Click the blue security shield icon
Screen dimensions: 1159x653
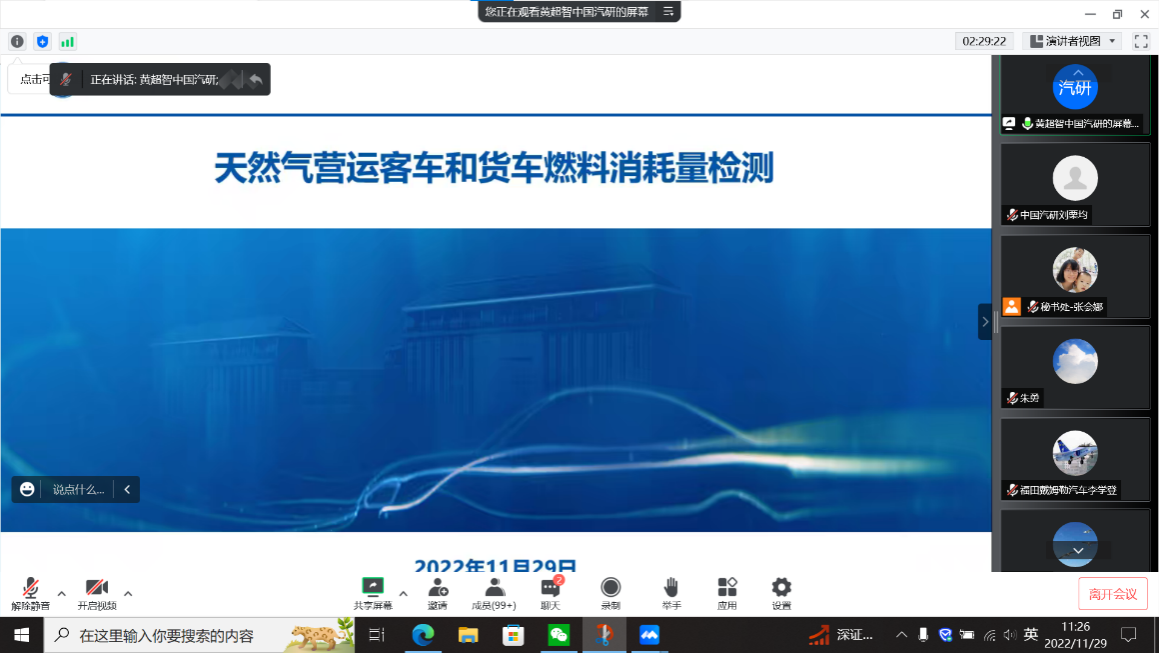tap(42, 41)
